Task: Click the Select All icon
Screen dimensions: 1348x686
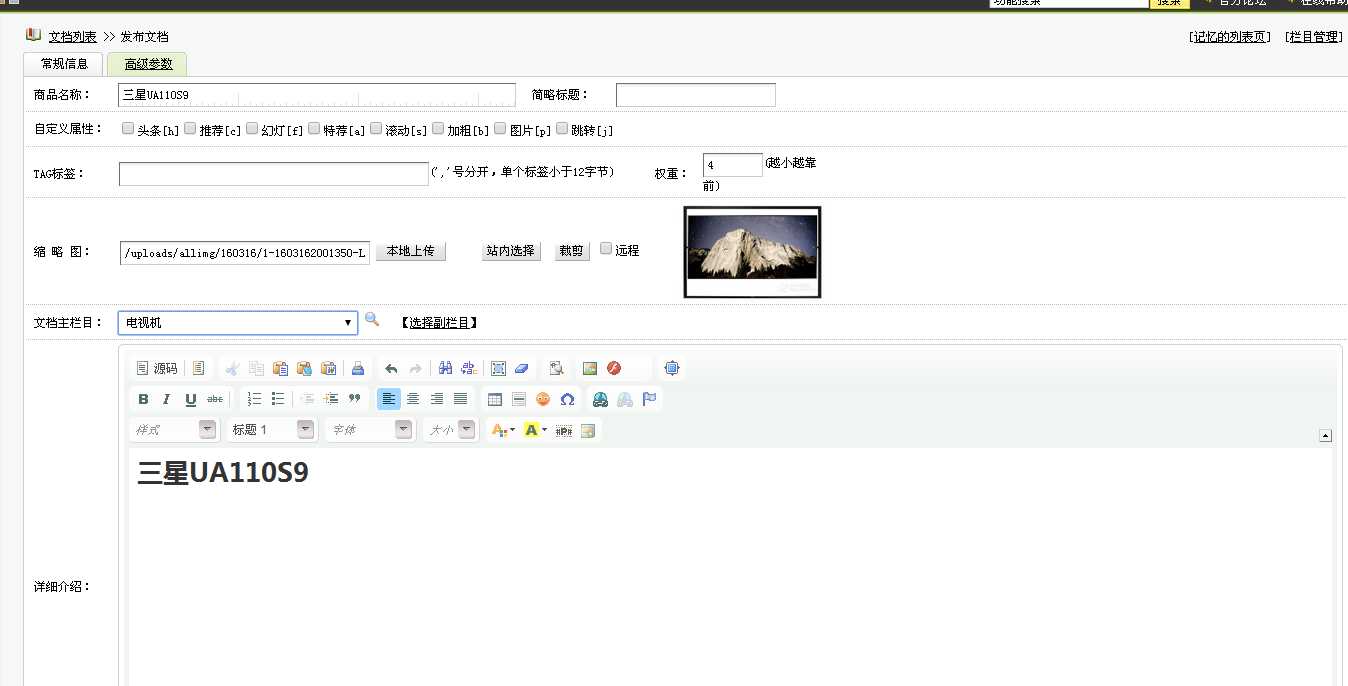Action: coord(498,368)
